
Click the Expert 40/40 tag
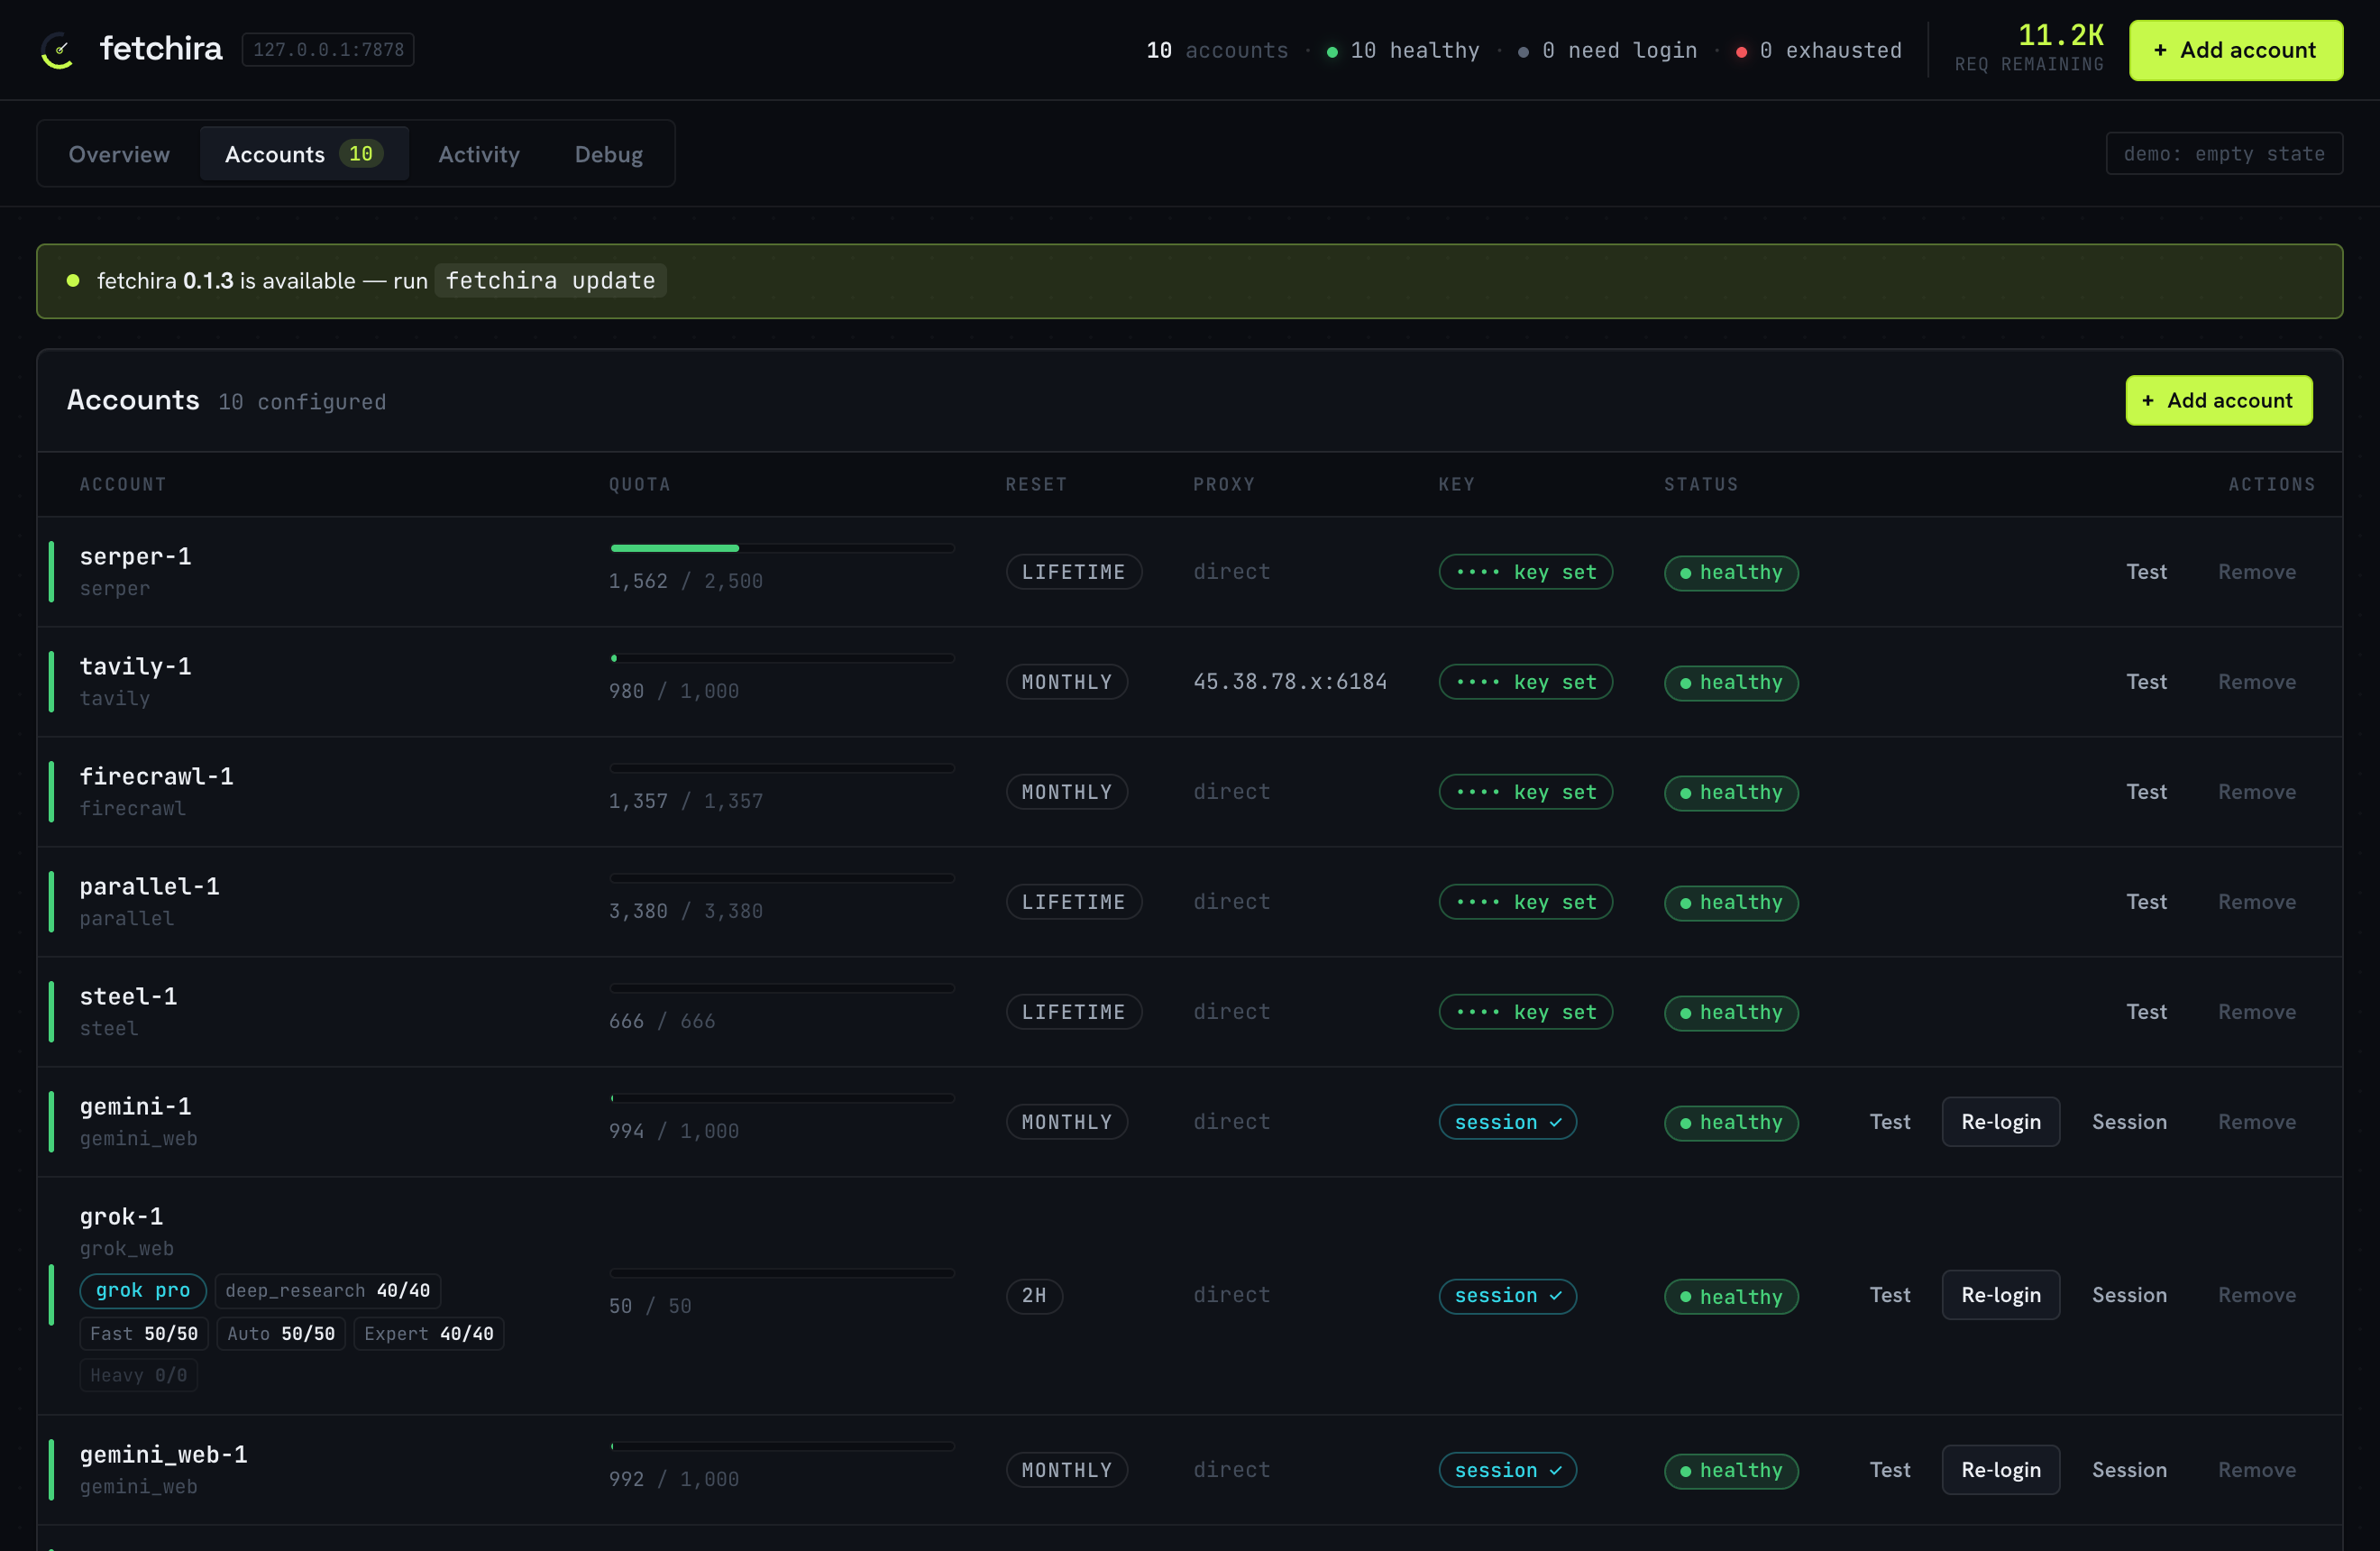coord(429,1334)
